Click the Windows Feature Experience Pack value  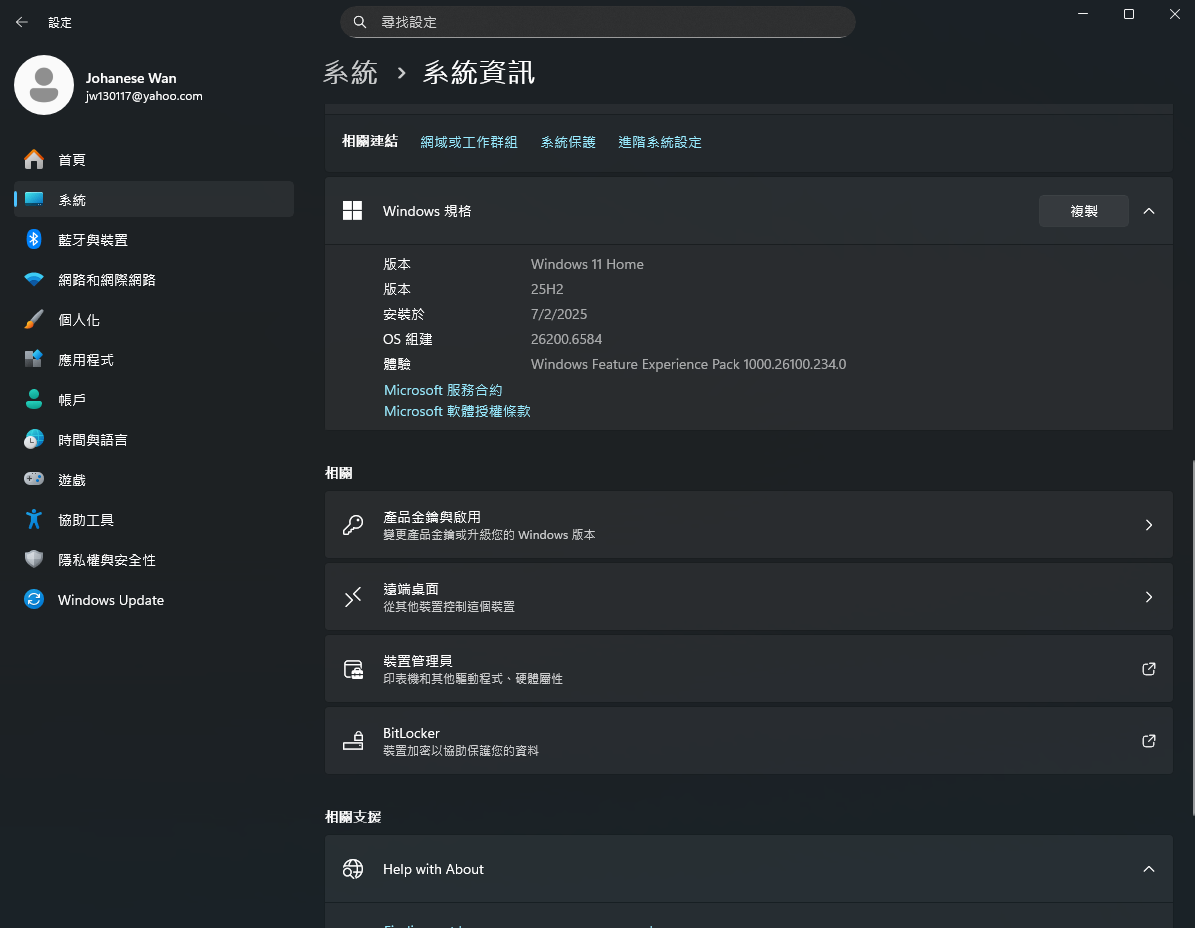coord(688,364)
